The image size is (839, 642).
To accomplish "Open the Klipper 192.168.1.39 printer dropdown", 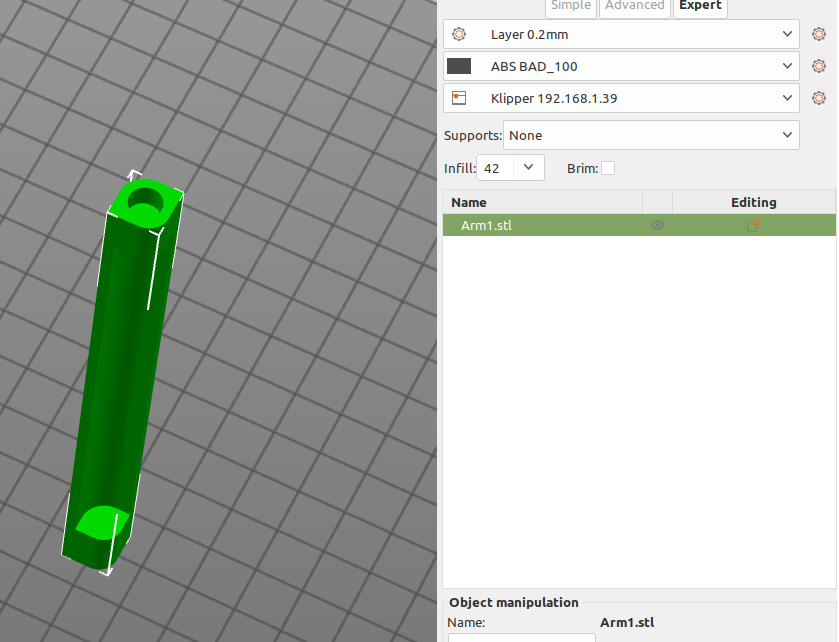I will coord(786,98).
